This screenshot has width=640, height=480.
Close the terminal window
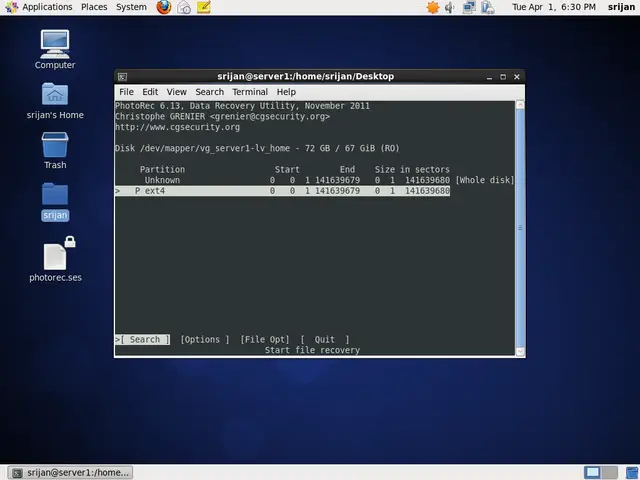[517, 77]
